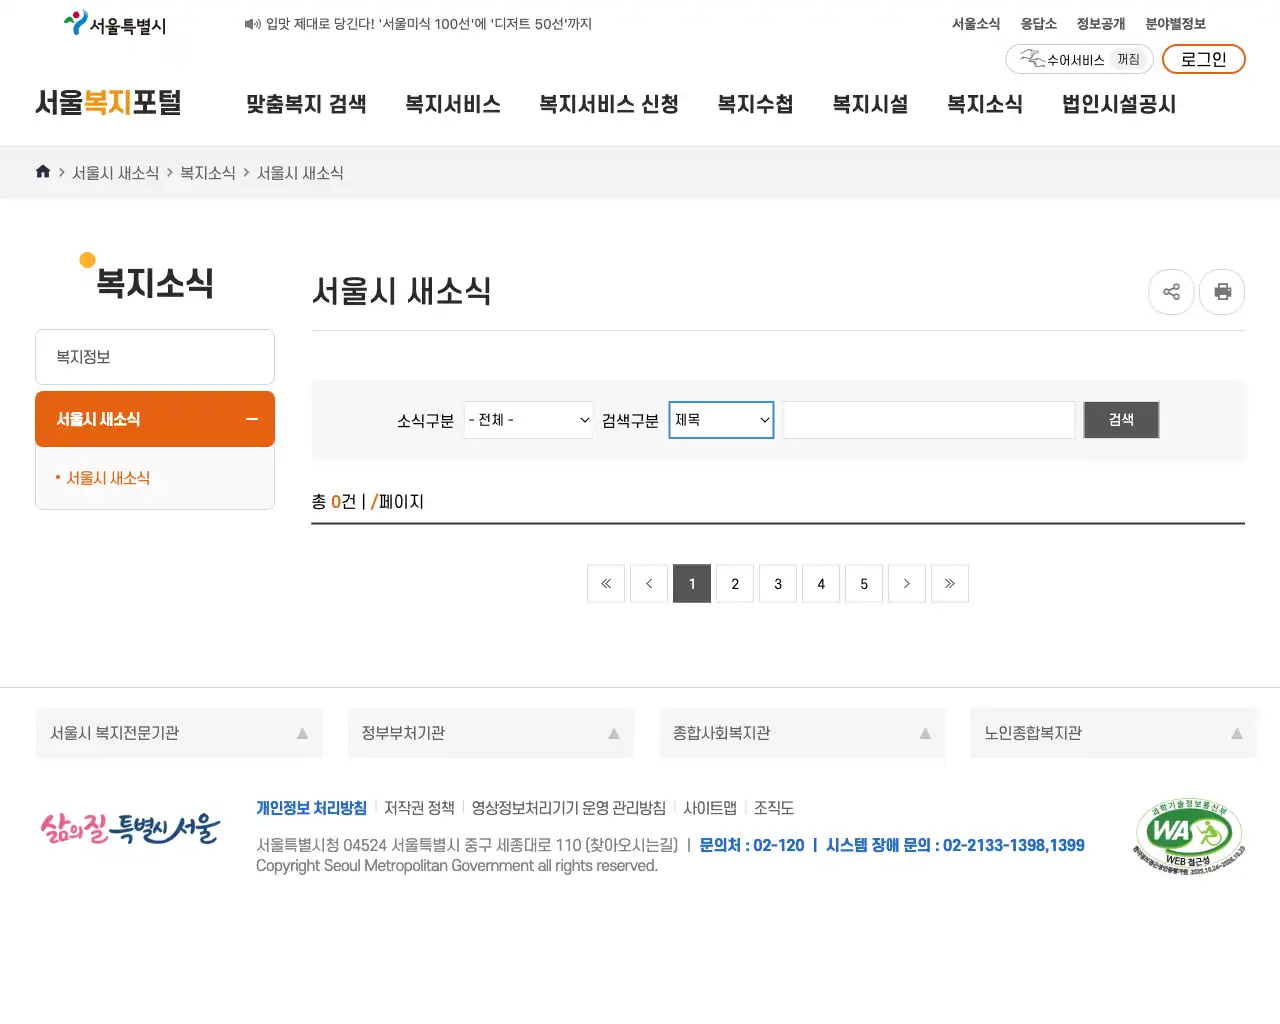
Task: Expand the 정부부처기관 list
Action: pyautogui.click(x=491, y=733)
